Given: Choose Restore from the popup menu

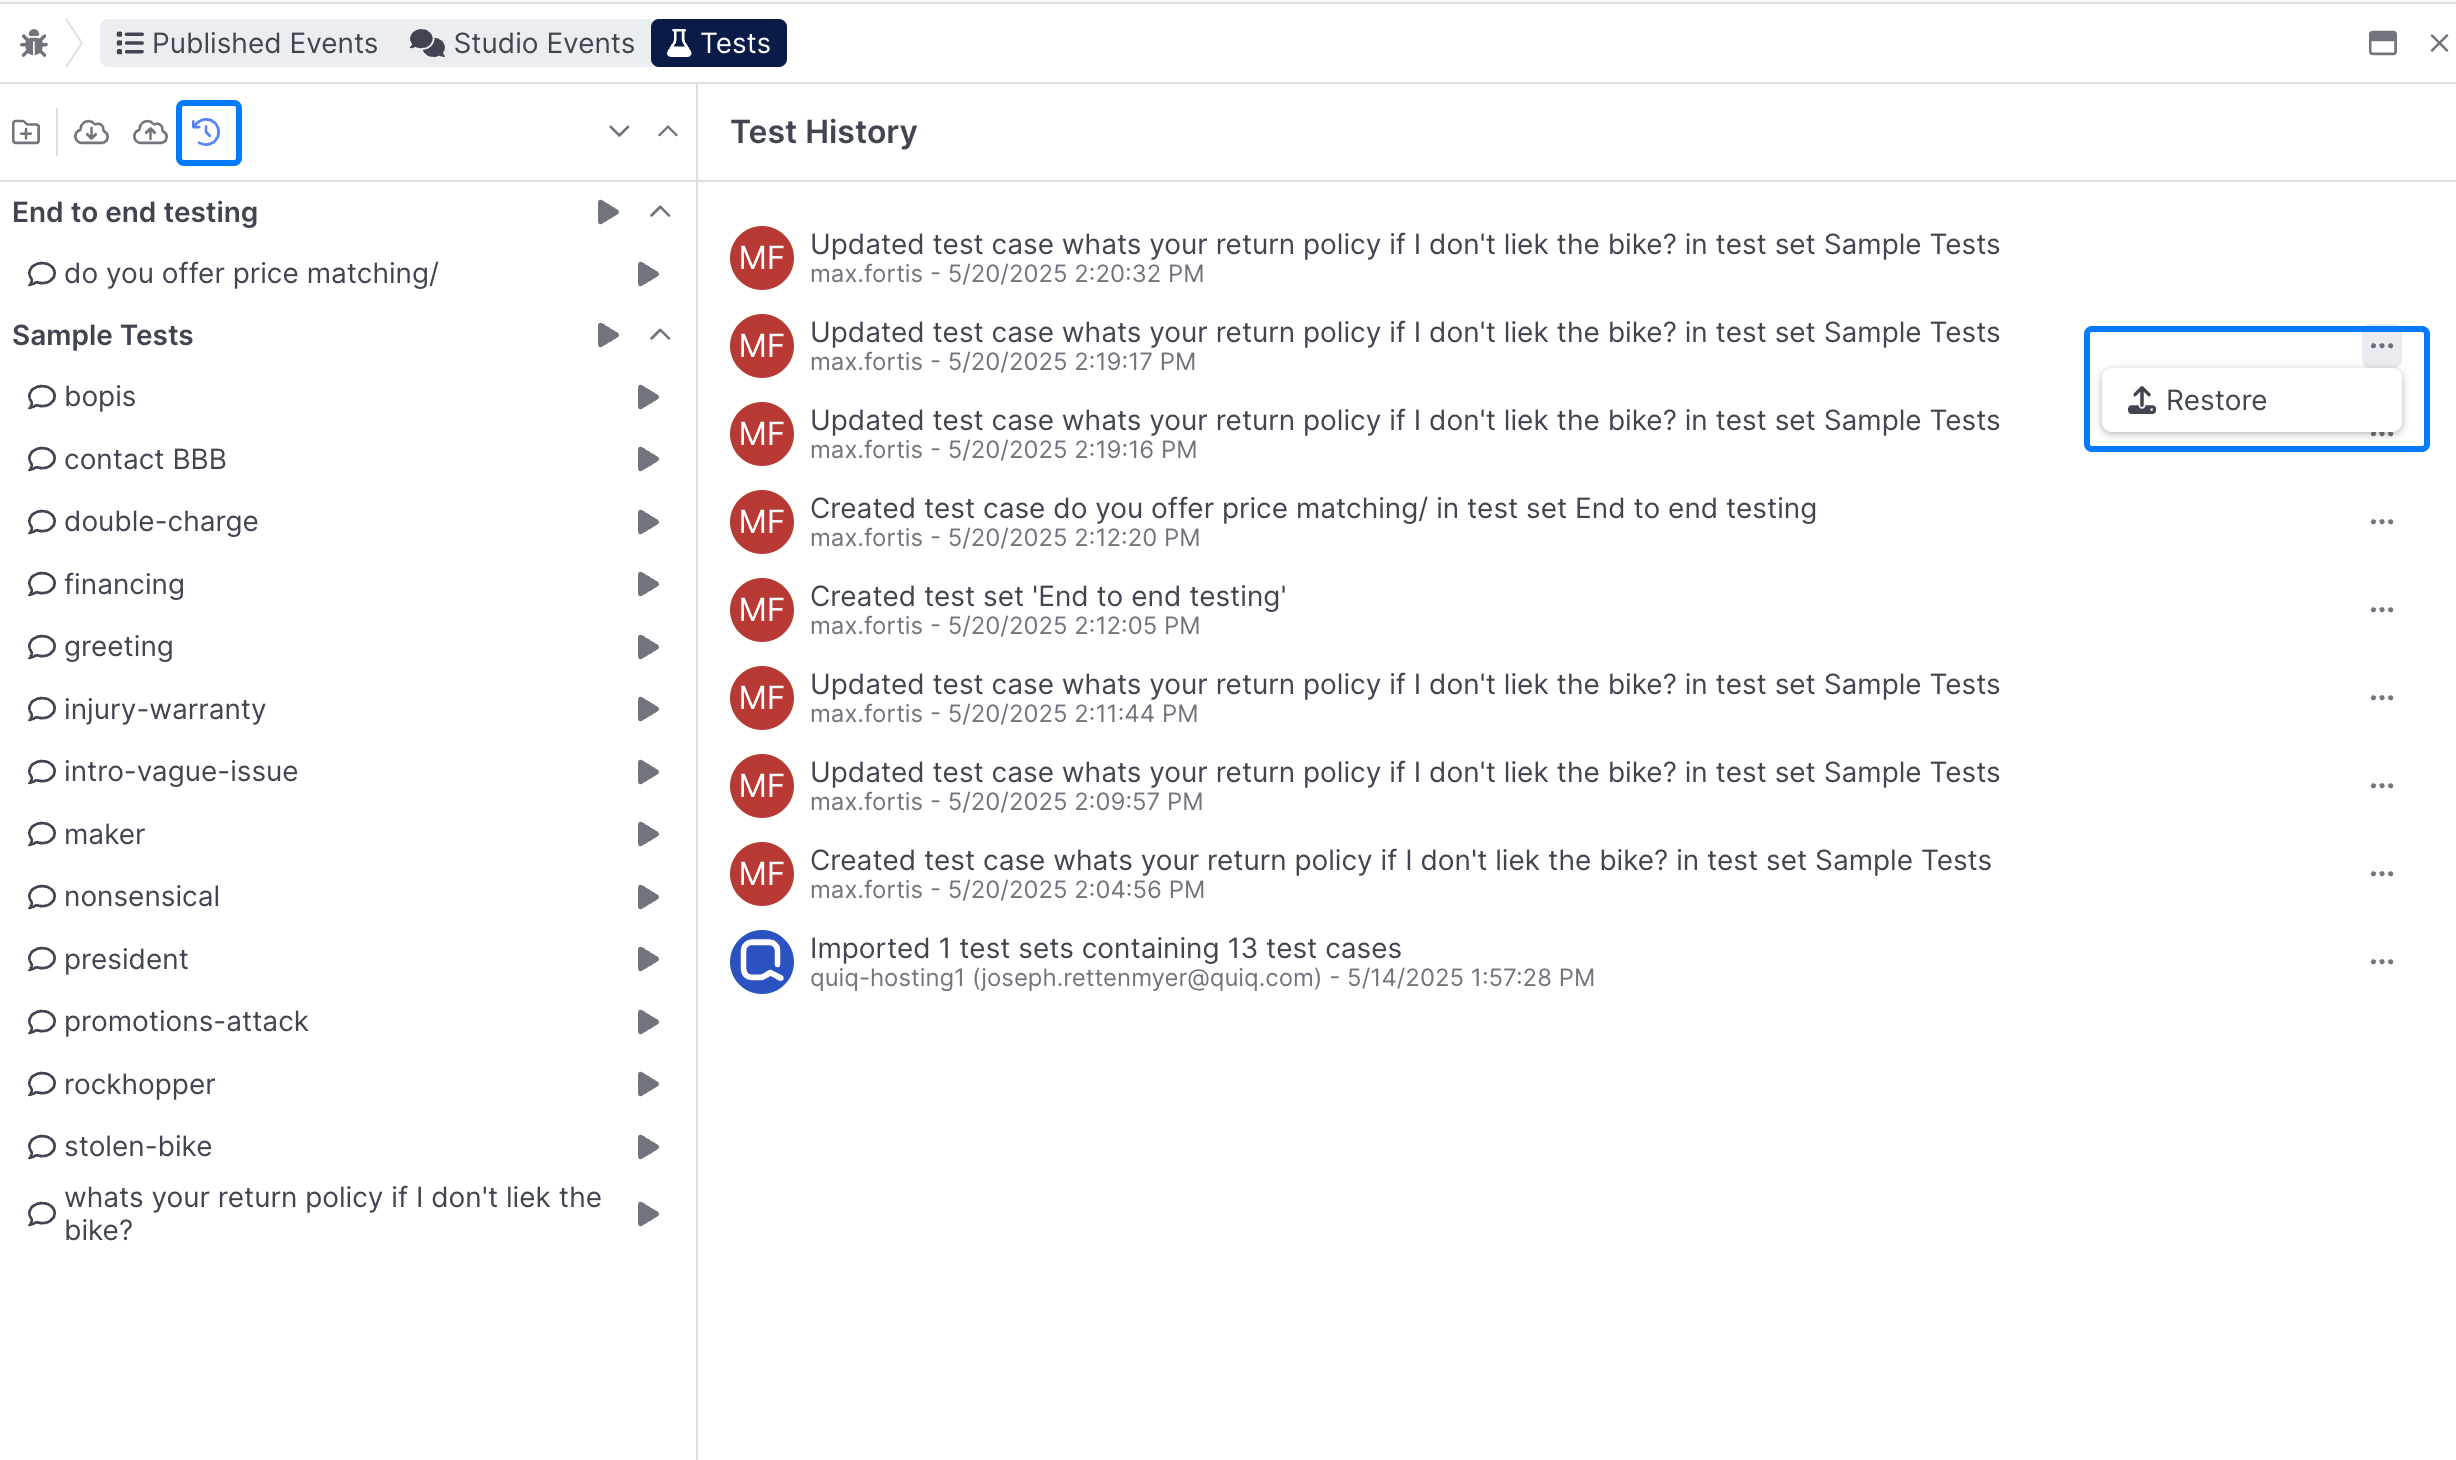Looking at the screenshot, I should 2215,400.
